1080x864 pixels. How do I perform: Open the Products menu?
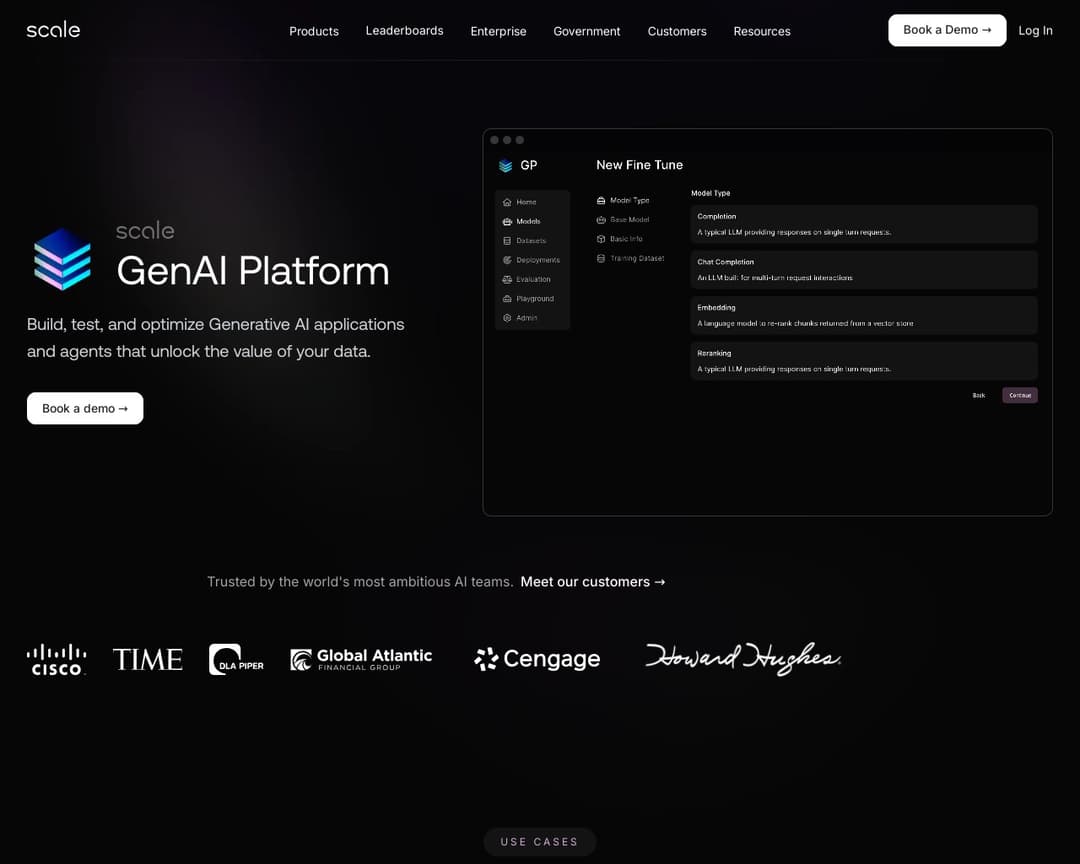[313, 31]
